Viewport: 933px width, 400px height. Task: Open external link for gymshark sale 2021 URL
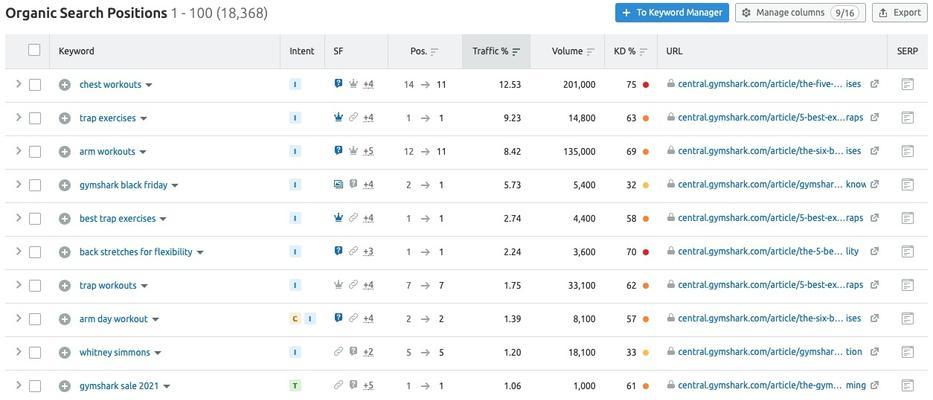tap(874, 386)
